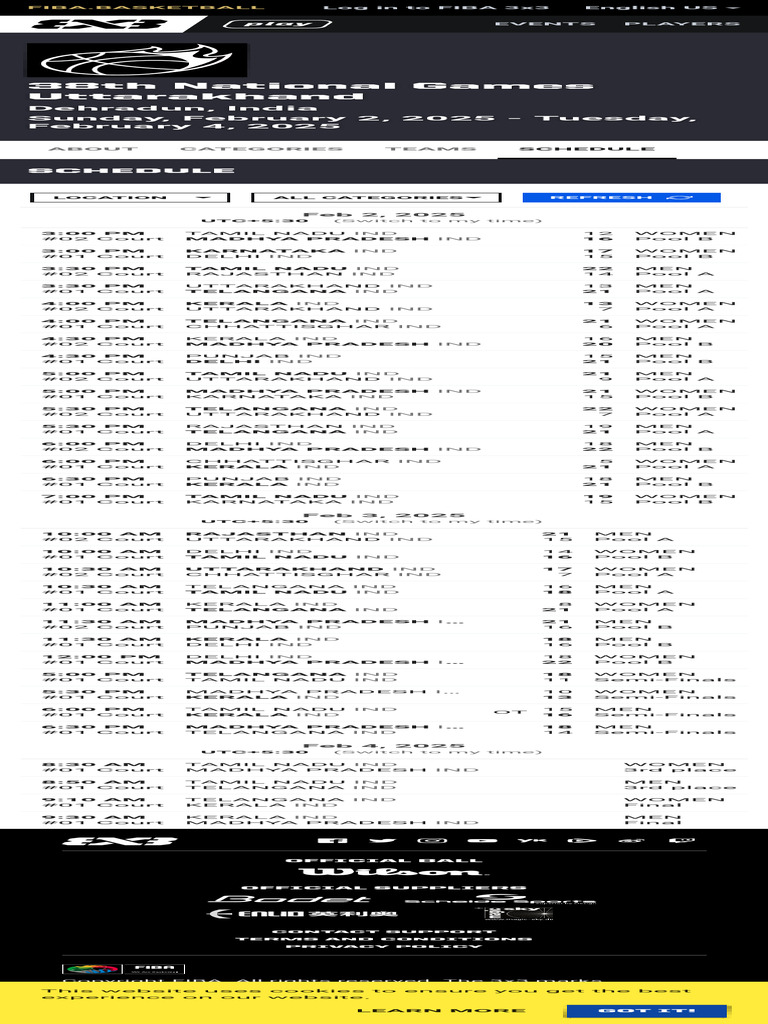Click Switch to my time under Feb 2

(x=438, y=221)
